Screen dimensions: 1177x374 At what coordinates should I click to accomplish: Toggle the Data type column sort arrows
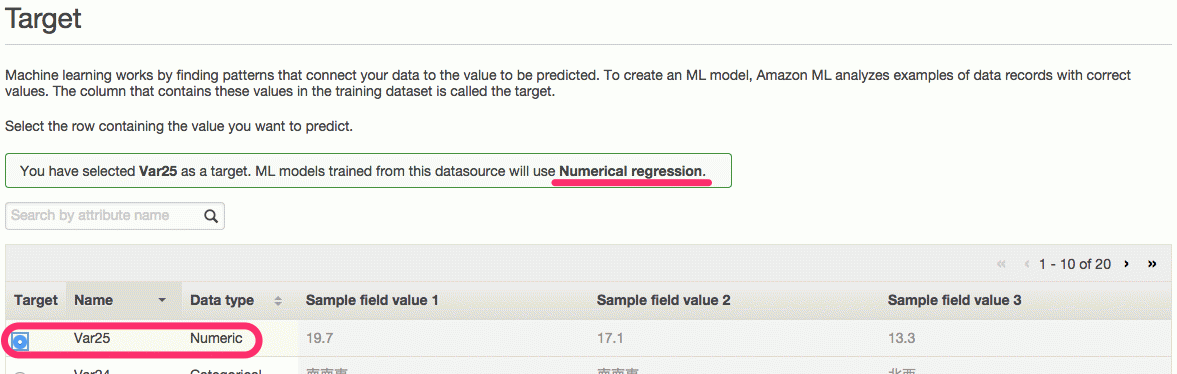click(278, 300)
